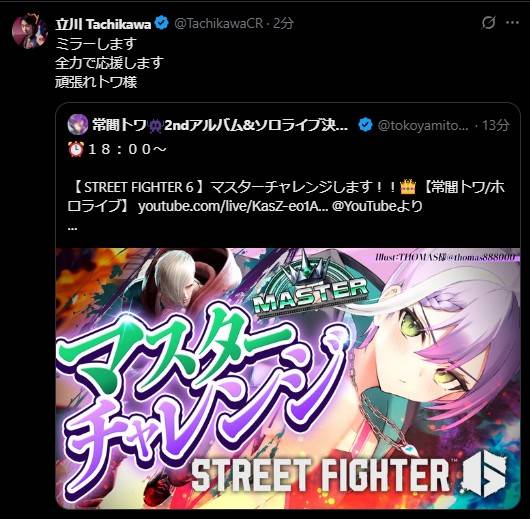This screenshot has width=530, height=519.
Task: Open 常闇トワ's small profile avatar
Action: click(x=78, y=125)
